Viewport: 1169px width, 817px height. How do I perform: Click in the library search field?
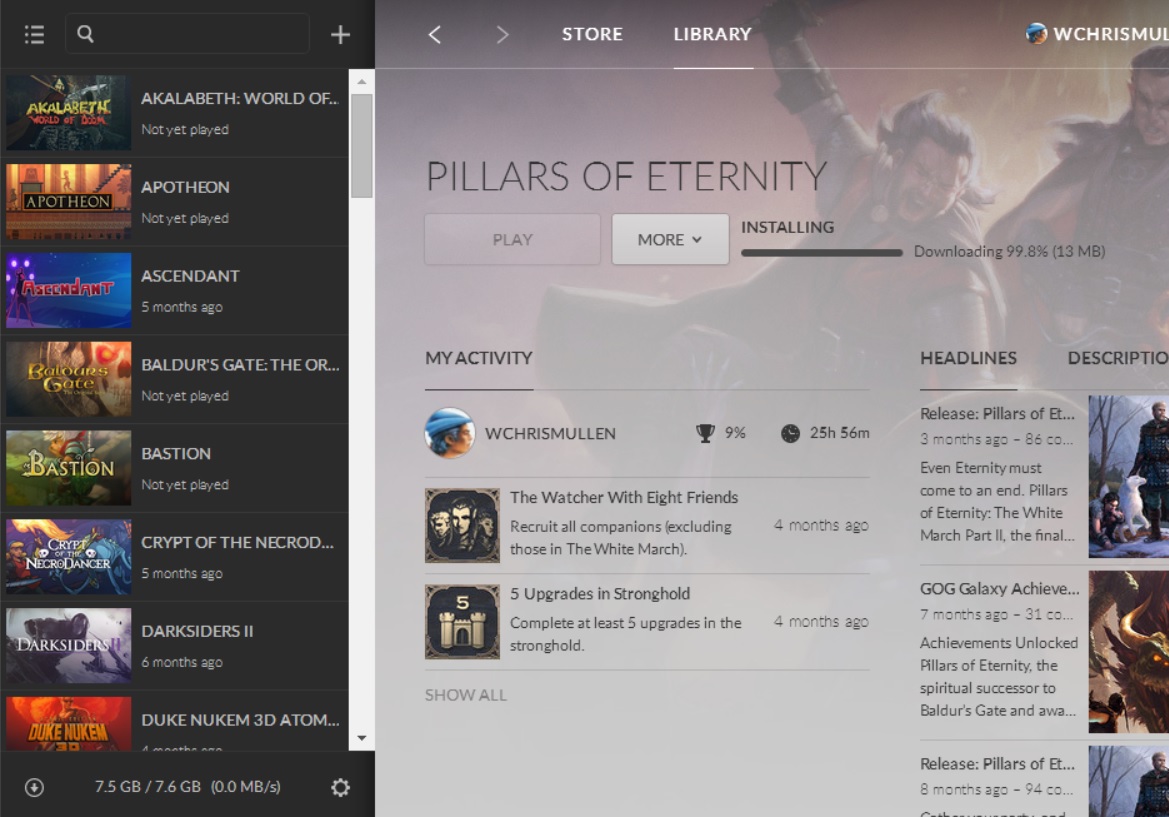[187, 34]
